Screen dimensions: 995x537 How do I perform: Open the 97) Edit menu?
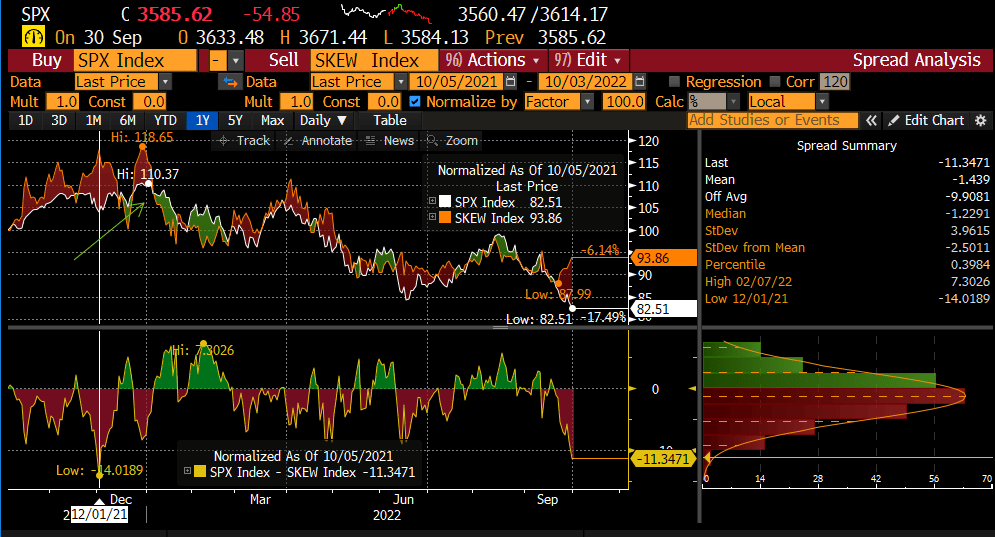588,60
